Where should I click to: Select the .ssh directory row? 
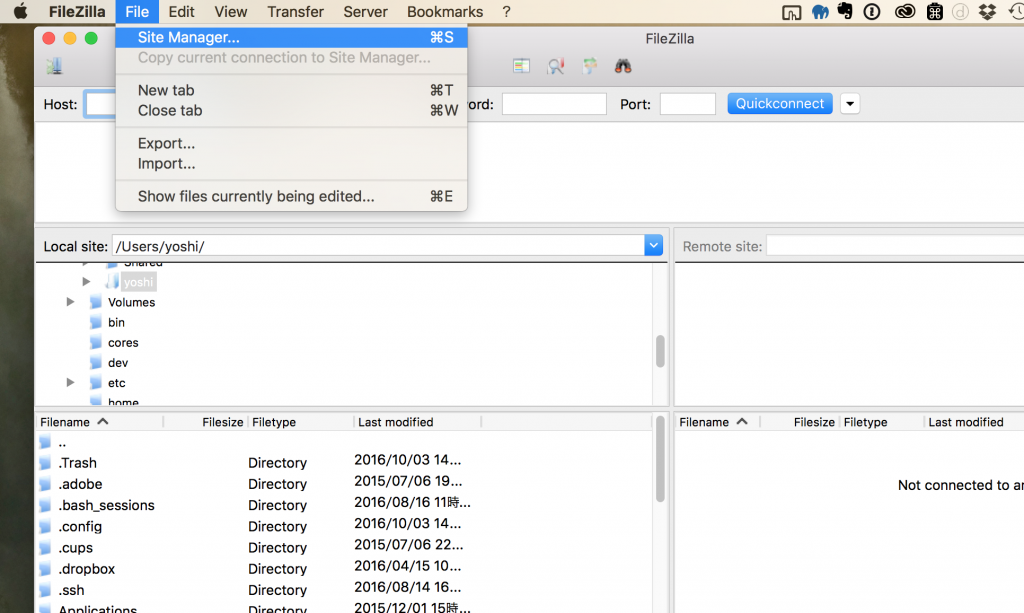pyautogui.click(x=345, y=590)
